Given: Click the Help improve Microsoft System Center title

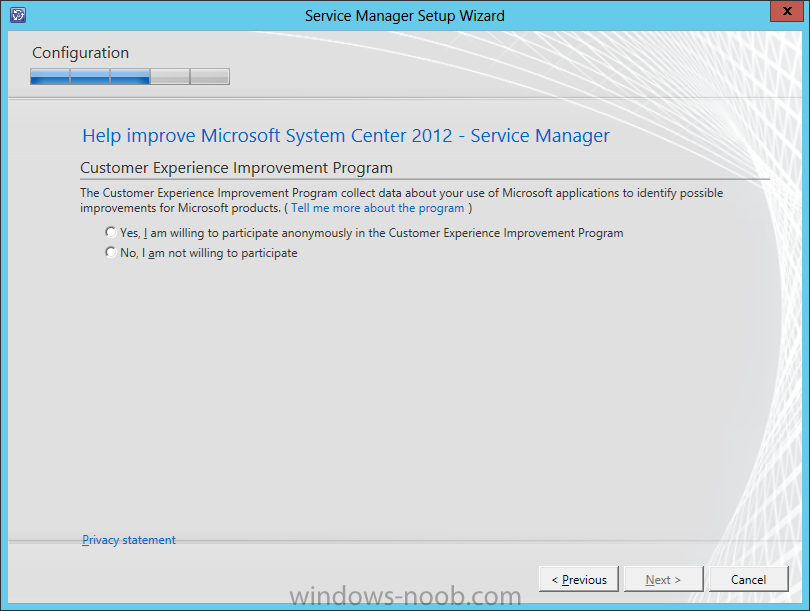Looking at the screenshot, I should 346,136.
